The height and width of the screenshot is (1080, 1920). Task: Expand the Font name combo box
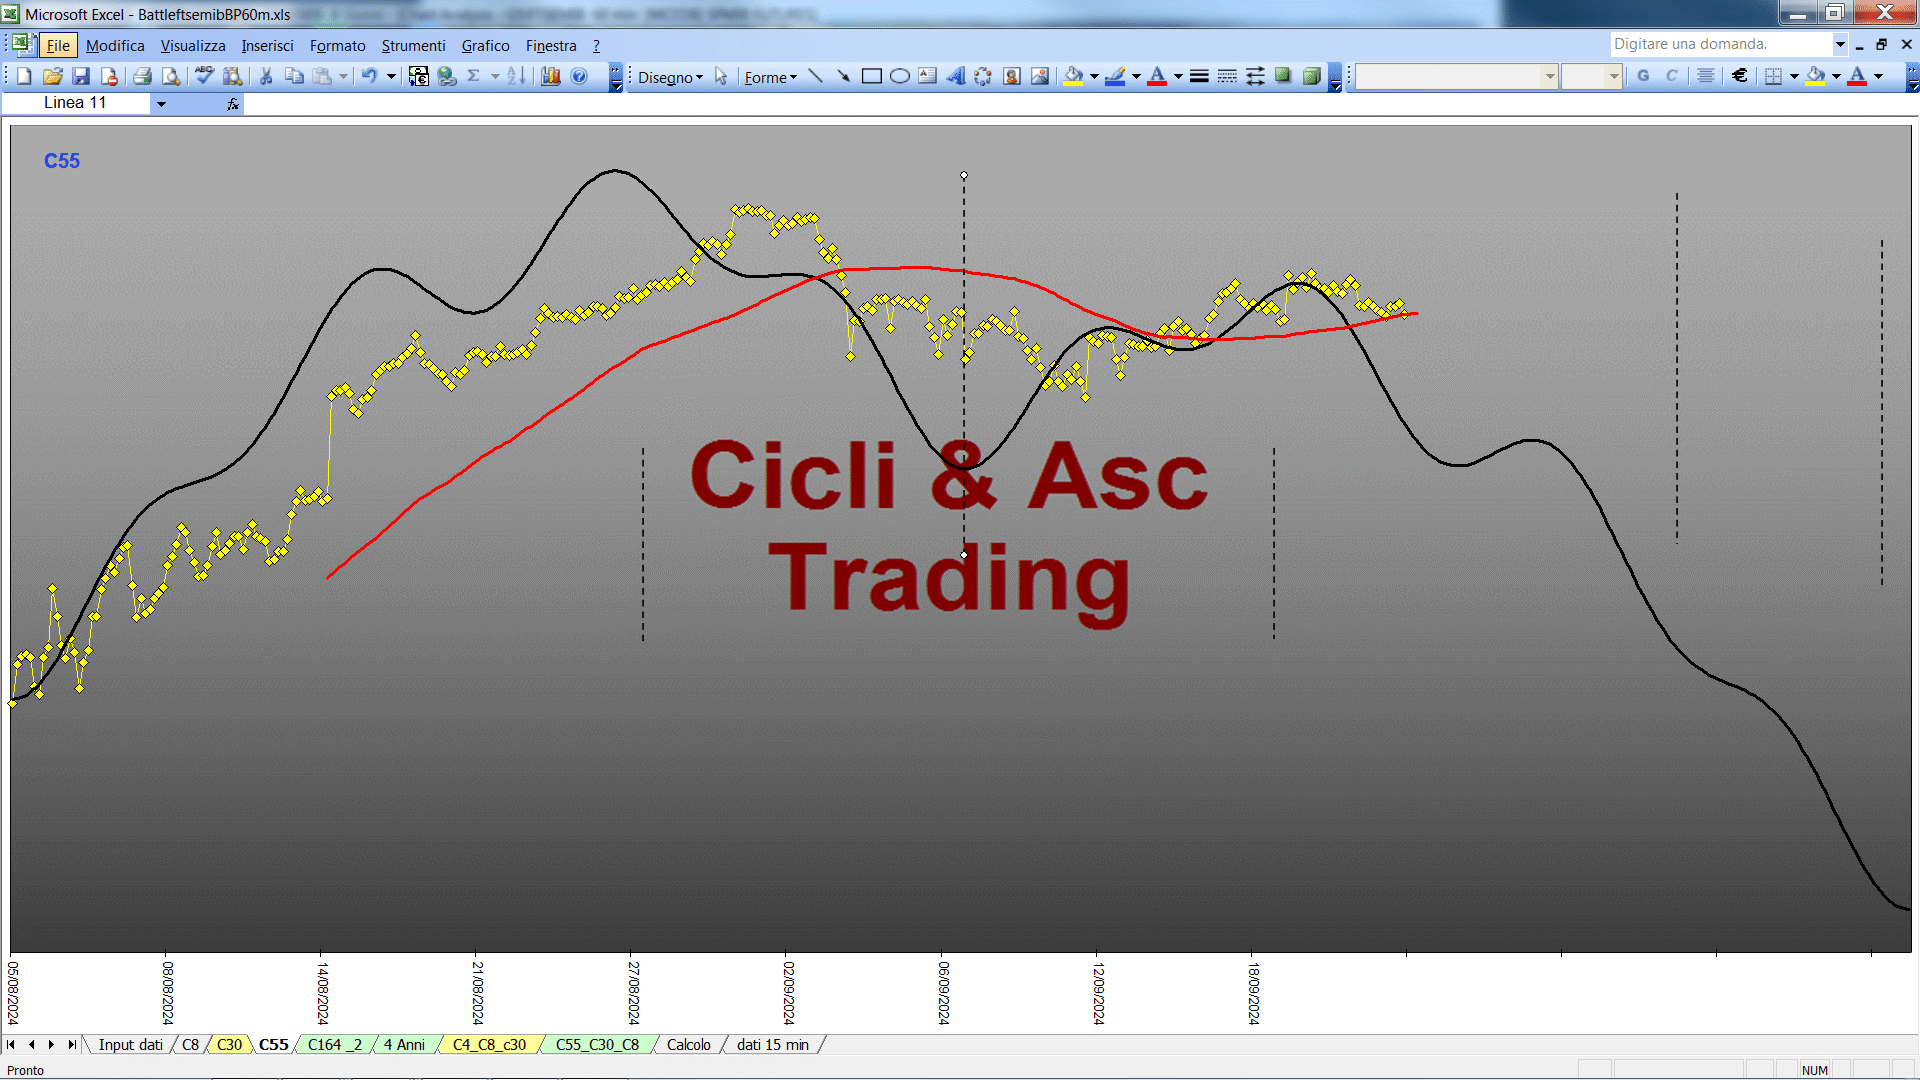(x=1550, y=76)
